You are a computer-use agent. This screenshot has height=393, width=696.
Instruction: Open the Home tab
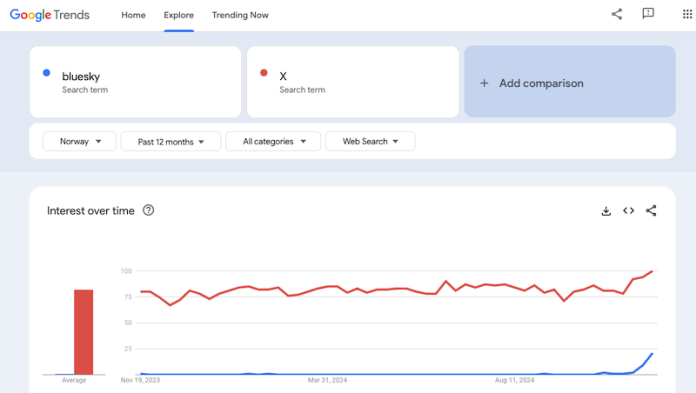point(133,15)
